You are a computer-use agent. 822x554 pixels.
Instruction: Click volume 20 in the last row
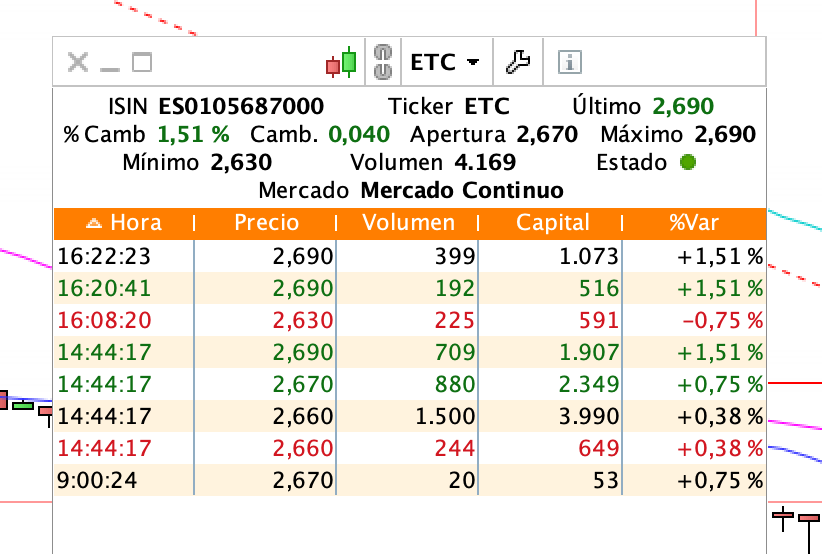pyautogui.click(x=462, y=480)
